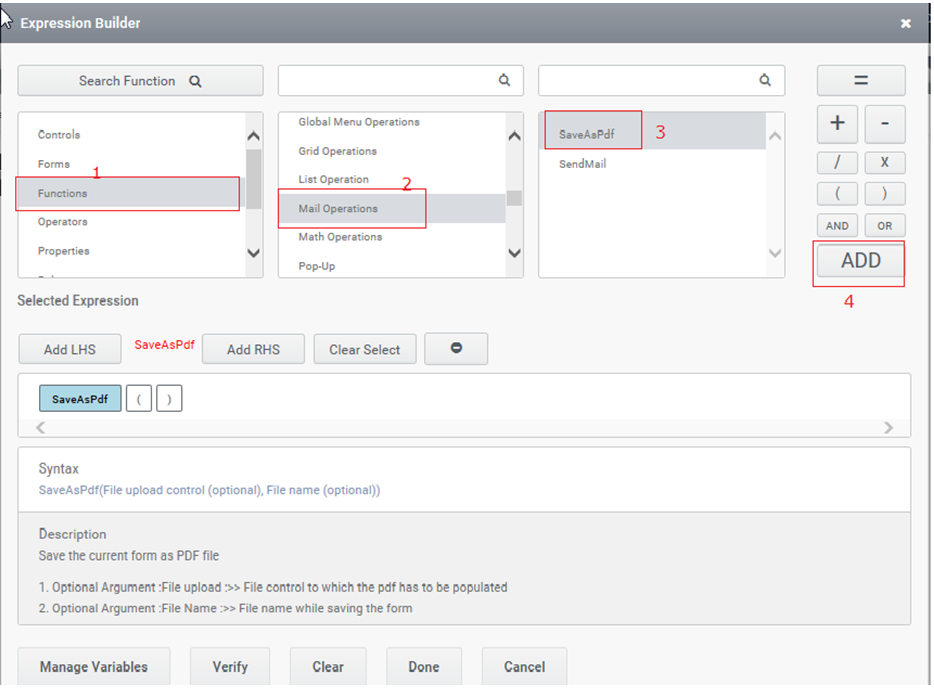Click the Search Function field
Screen dimensions: 934x688
point(140,81)
